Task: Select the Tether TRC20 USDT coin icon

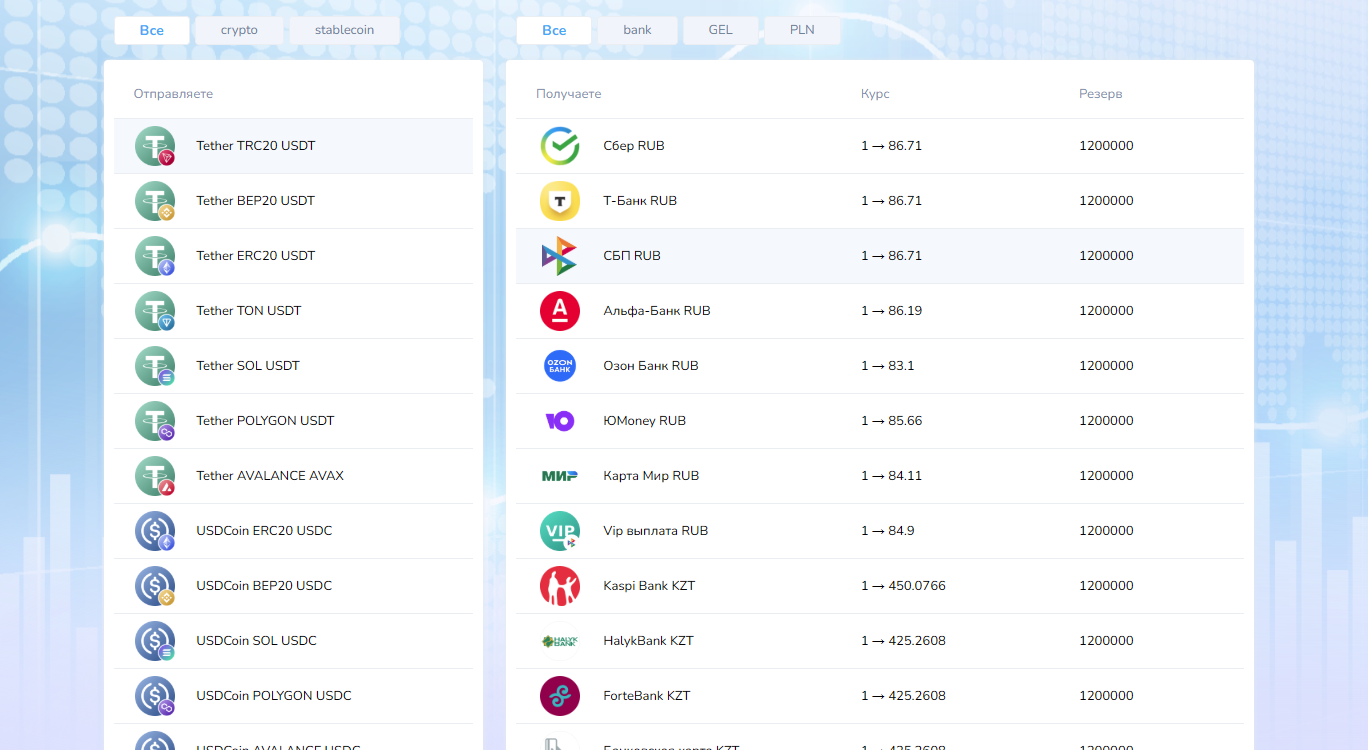Action: point(155,146)
